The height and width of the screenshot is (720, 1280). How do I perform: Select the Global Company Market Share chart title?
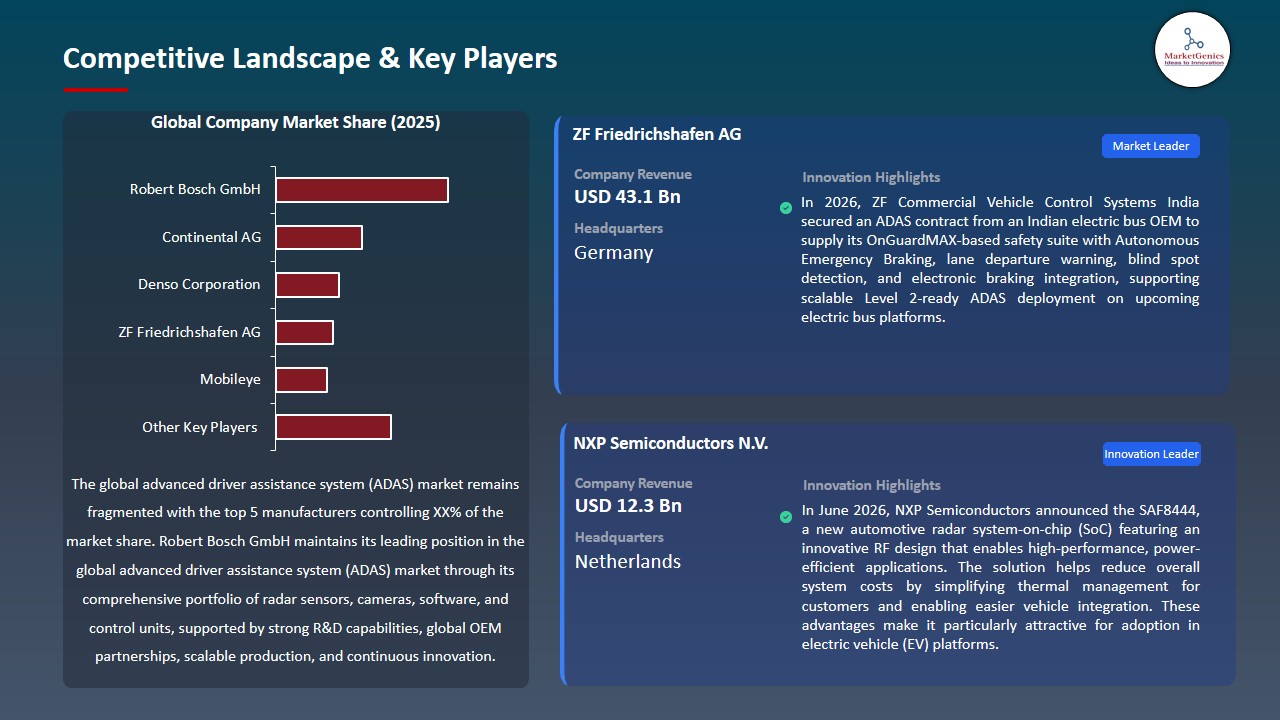(296, 123)
